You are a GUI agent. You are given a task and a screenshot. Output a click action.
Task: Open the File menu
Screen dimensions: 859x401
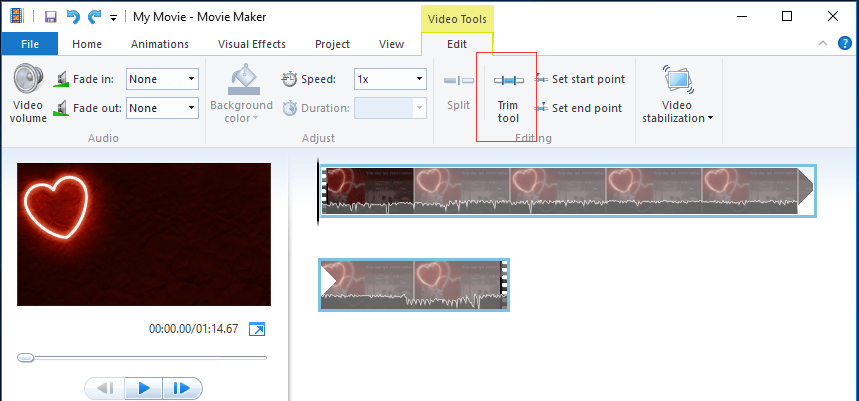coord(29,44)
